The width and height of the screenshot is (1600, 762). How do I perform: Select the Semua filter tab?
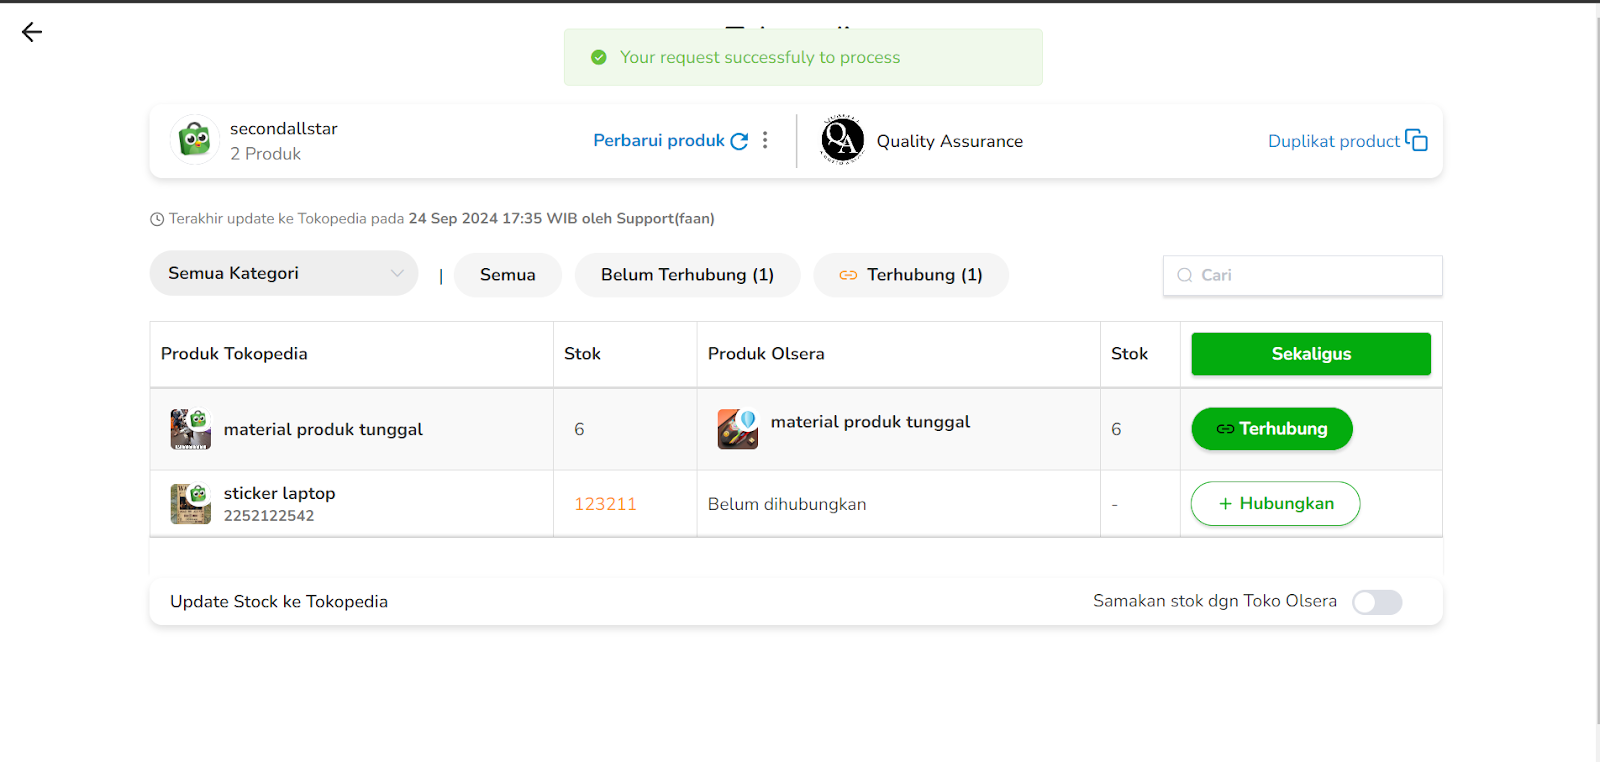(x=508, y=275)
